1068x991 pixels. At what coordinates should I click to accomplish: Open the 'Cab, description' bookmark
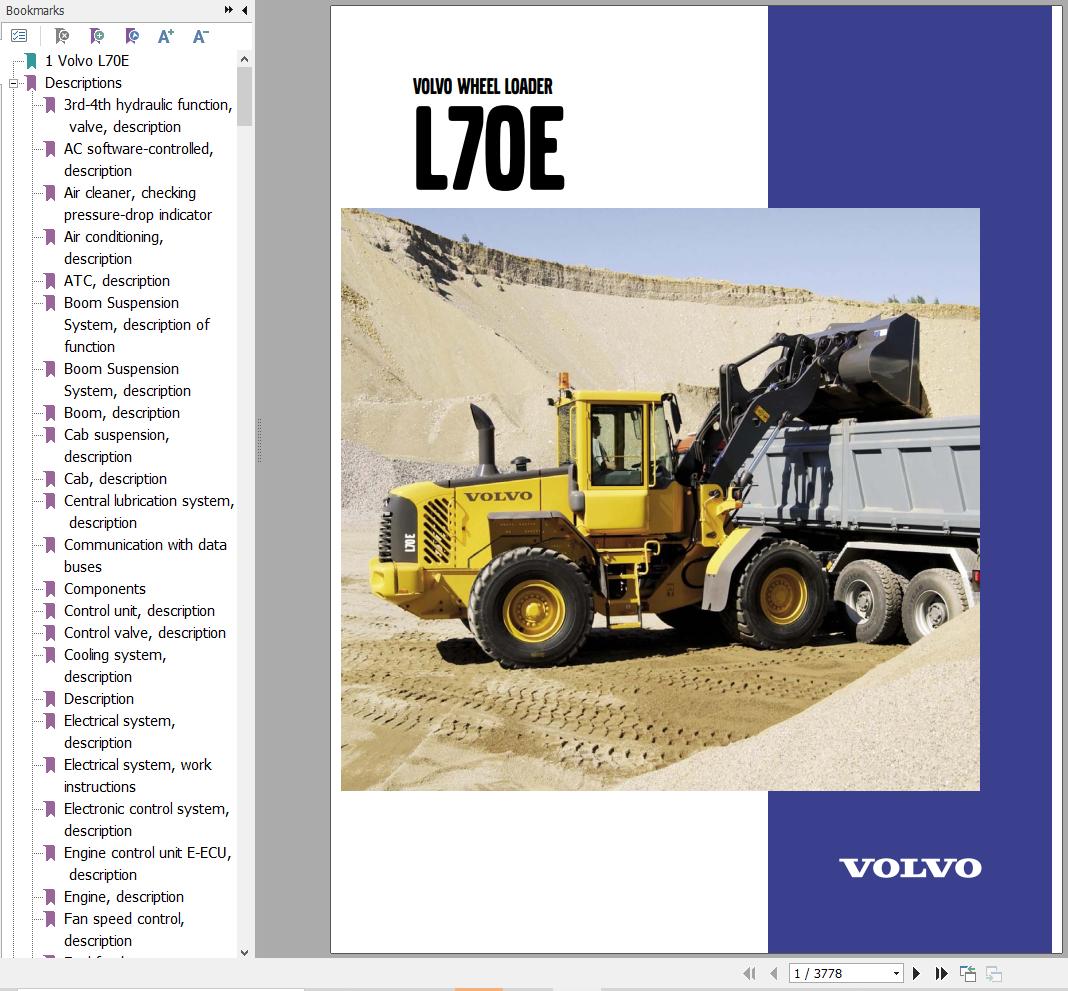point(115,479)
